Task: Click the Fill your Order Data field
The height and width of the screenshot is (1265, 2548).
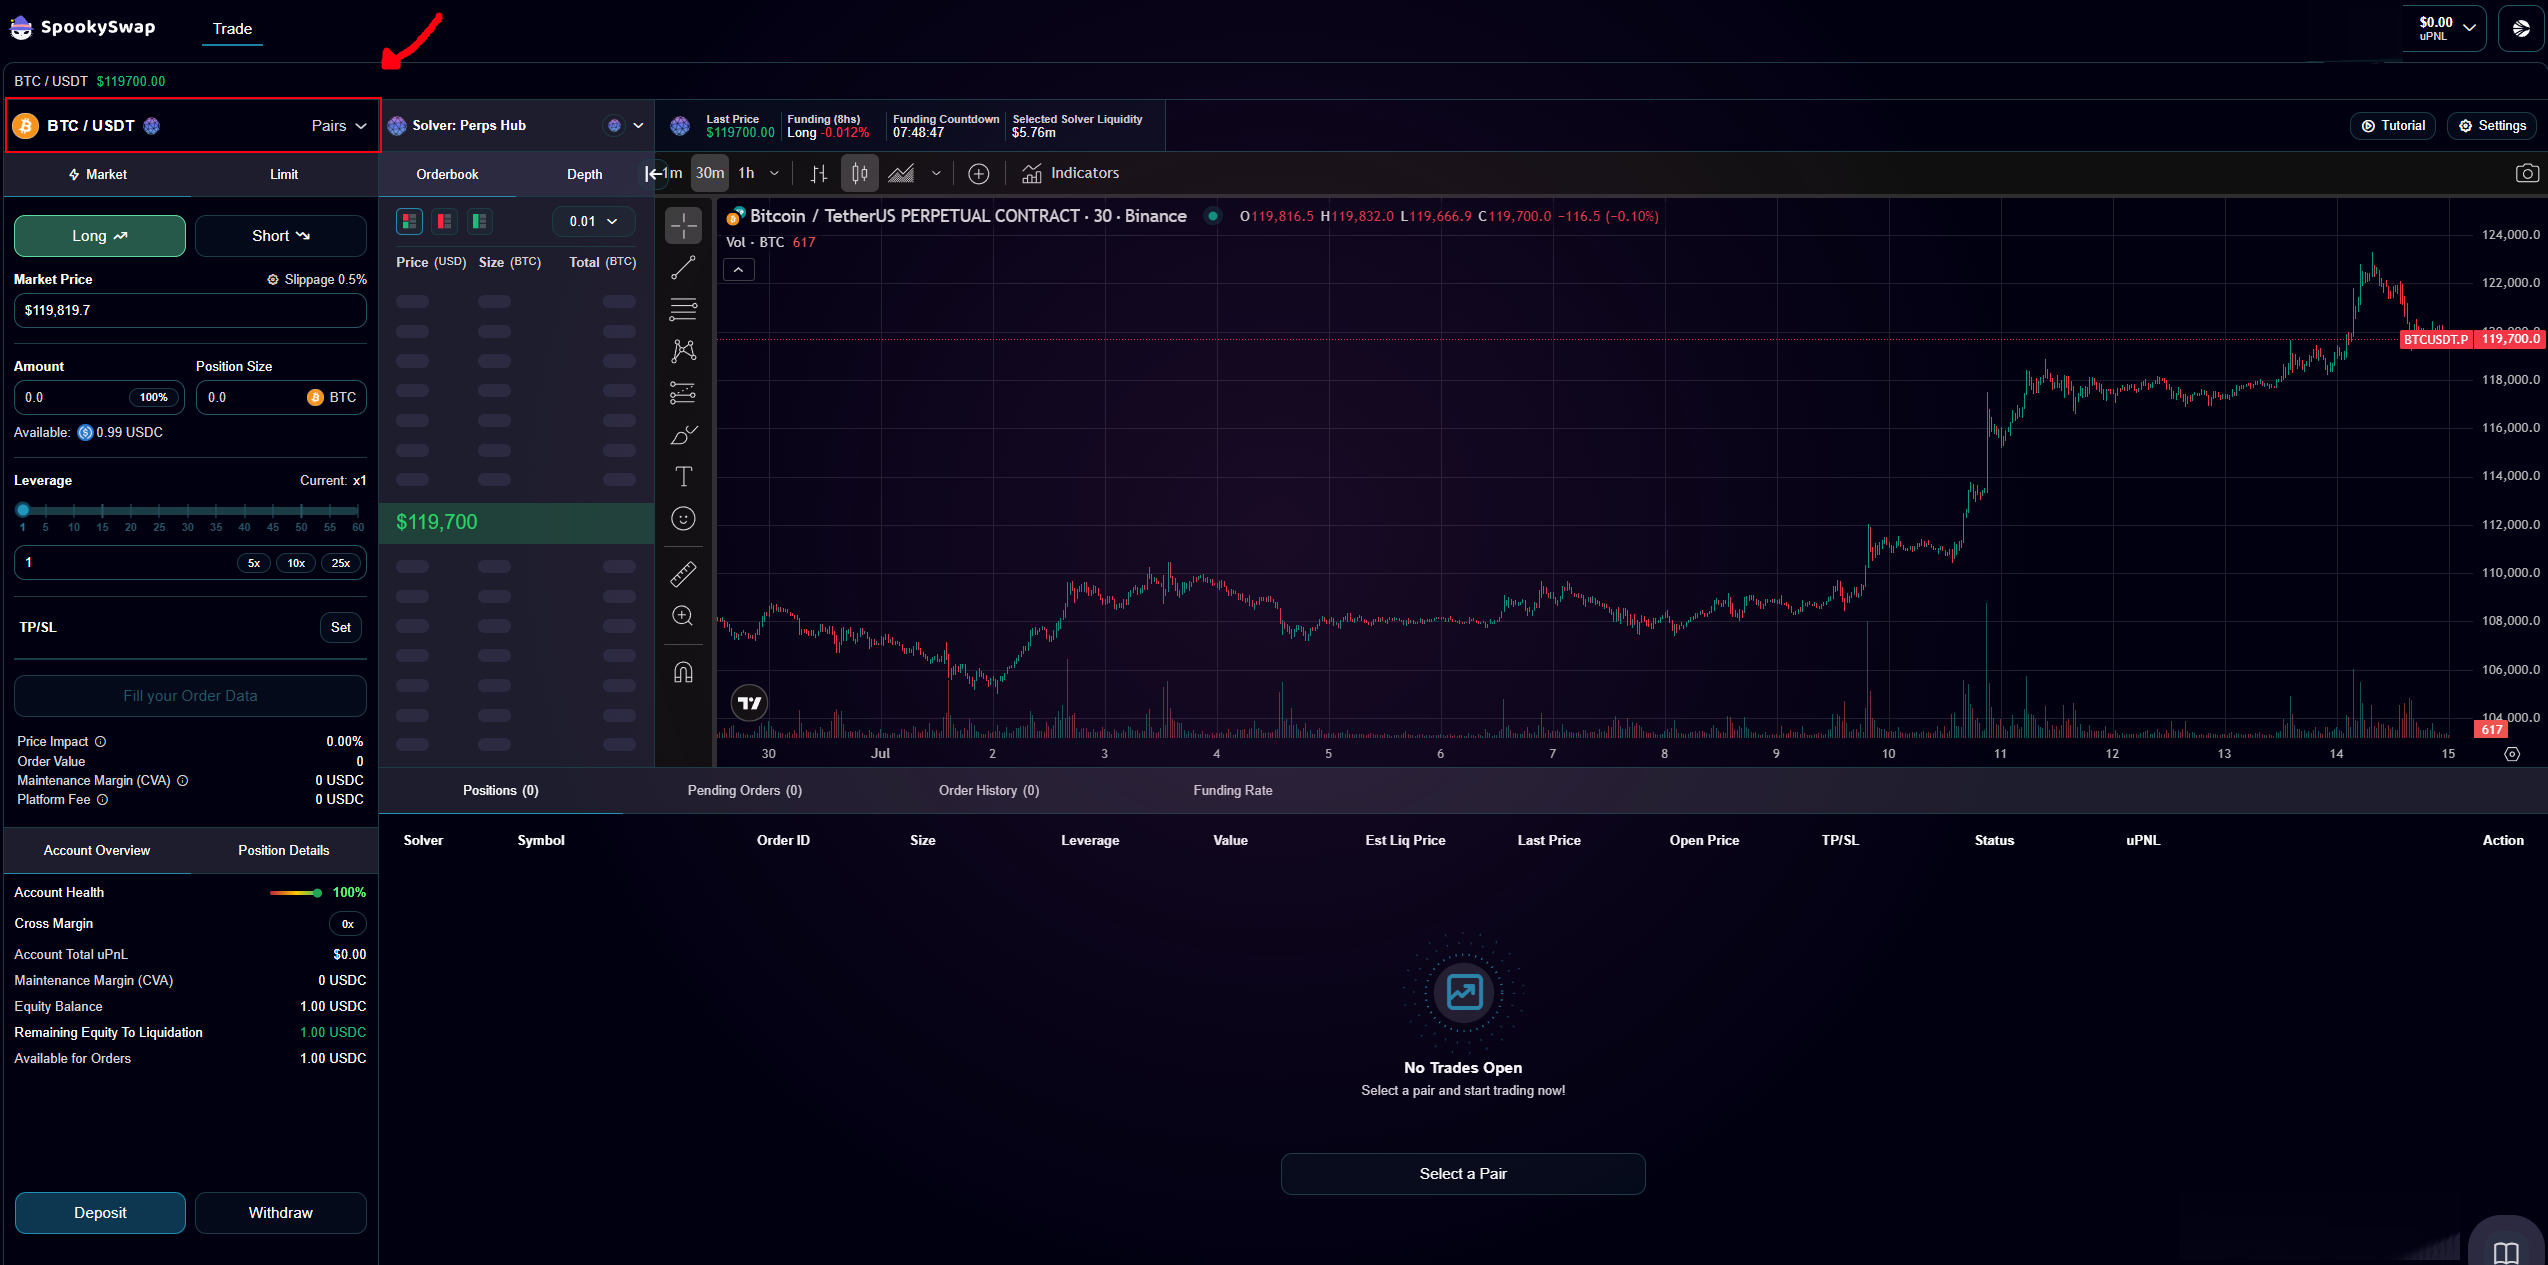Action: (x=190, y=695)
